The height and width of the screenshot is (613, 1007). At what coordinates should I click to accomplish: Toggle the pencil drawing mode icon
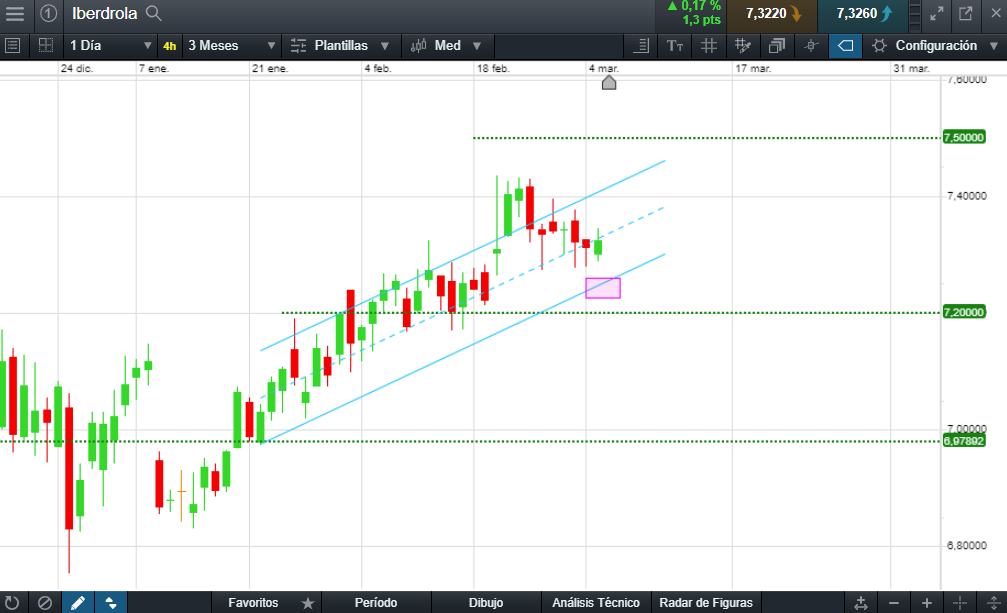click(x=78, y=603)
